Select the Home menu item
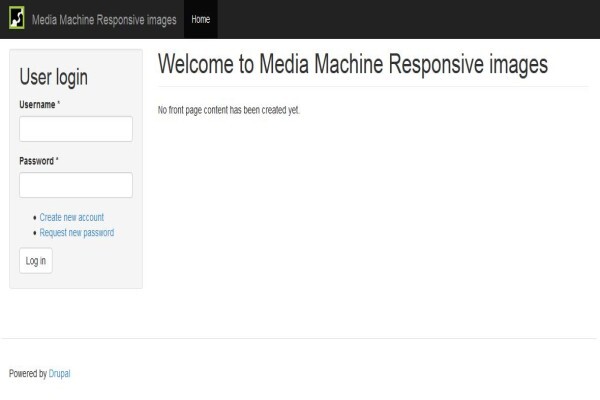 [201, 19]
